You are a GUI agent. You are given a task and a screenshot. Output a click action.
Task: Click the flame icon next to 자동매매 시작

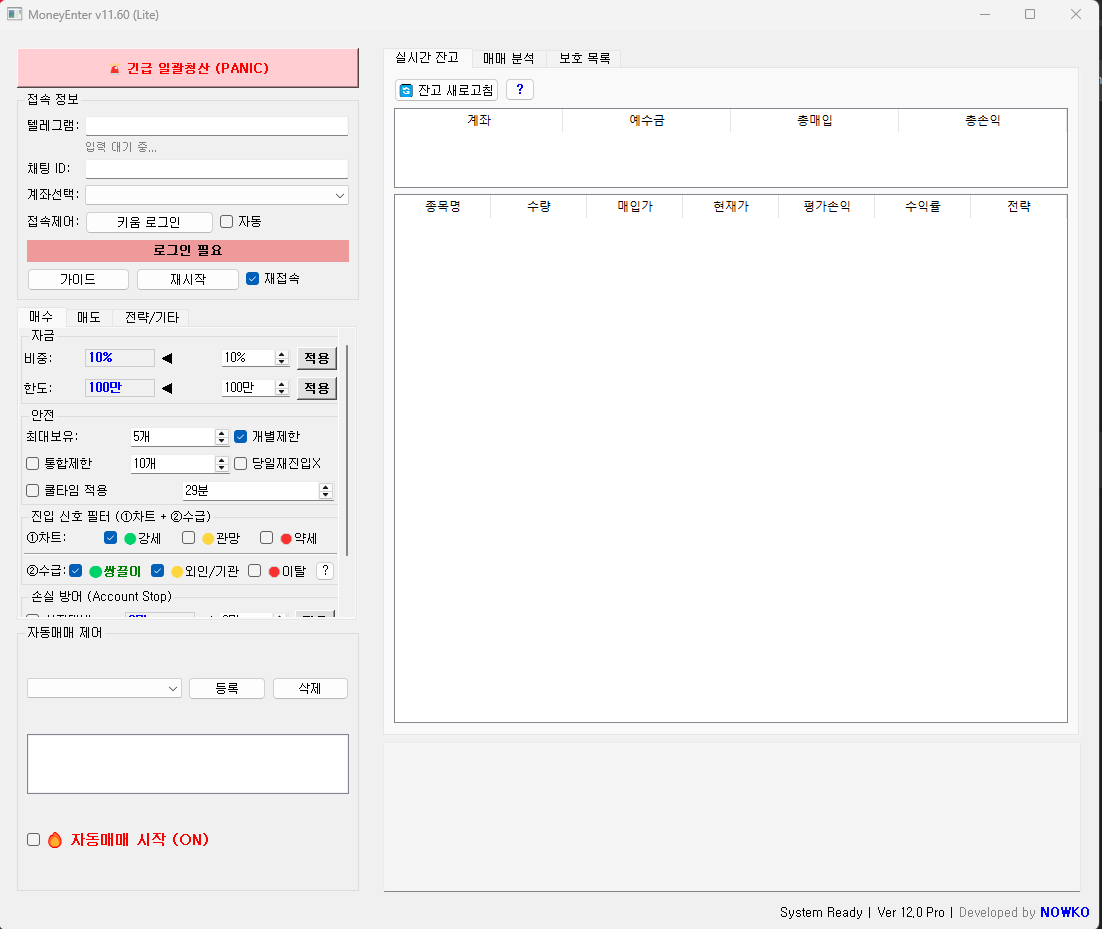pos(55,839)
